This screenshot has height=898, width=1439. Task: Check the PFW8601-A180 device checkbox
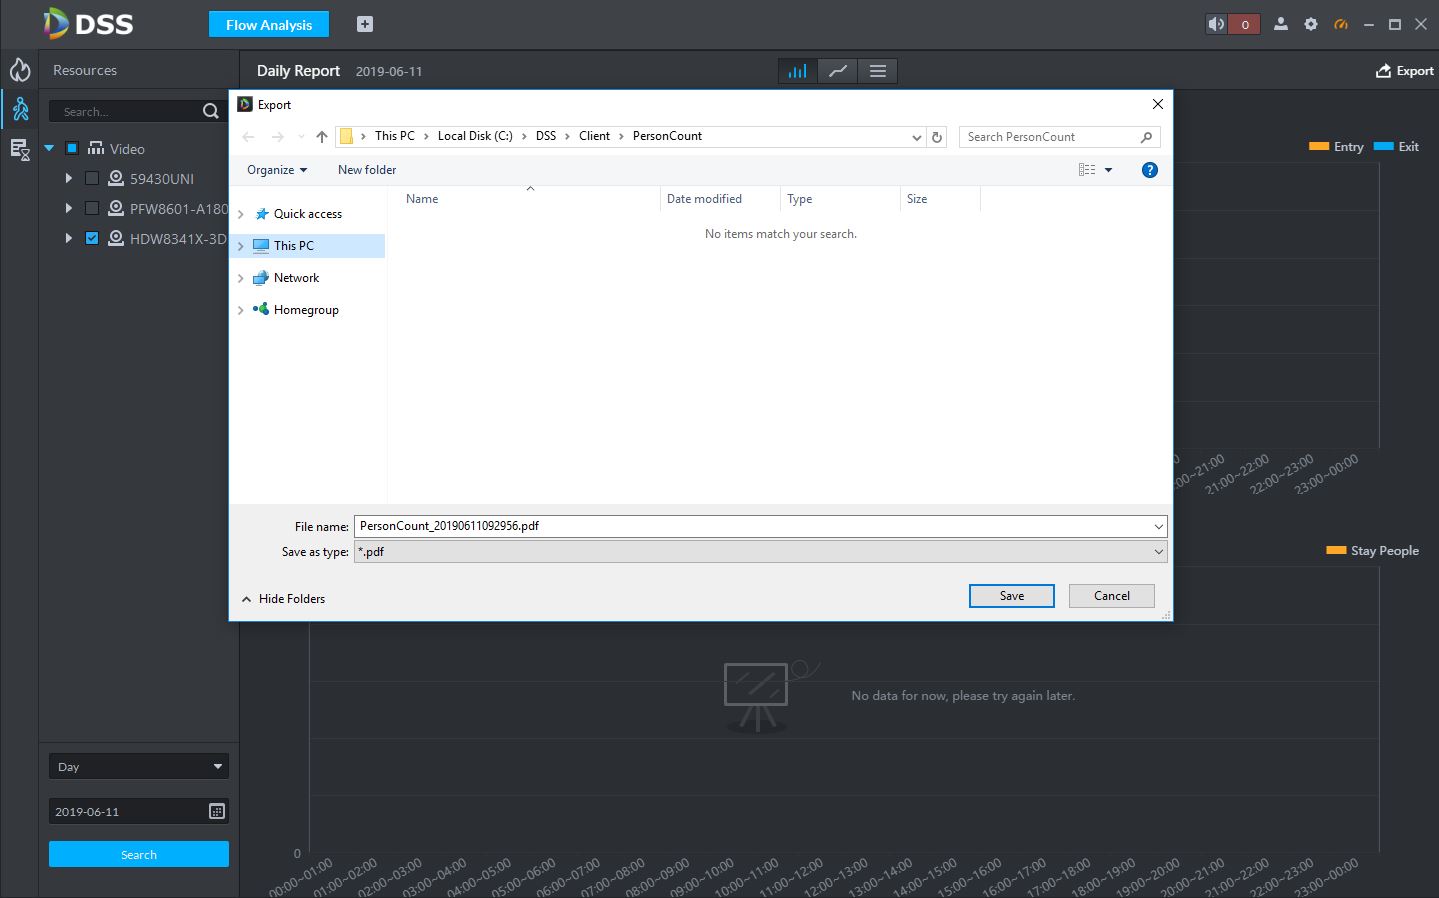point(92,208)
